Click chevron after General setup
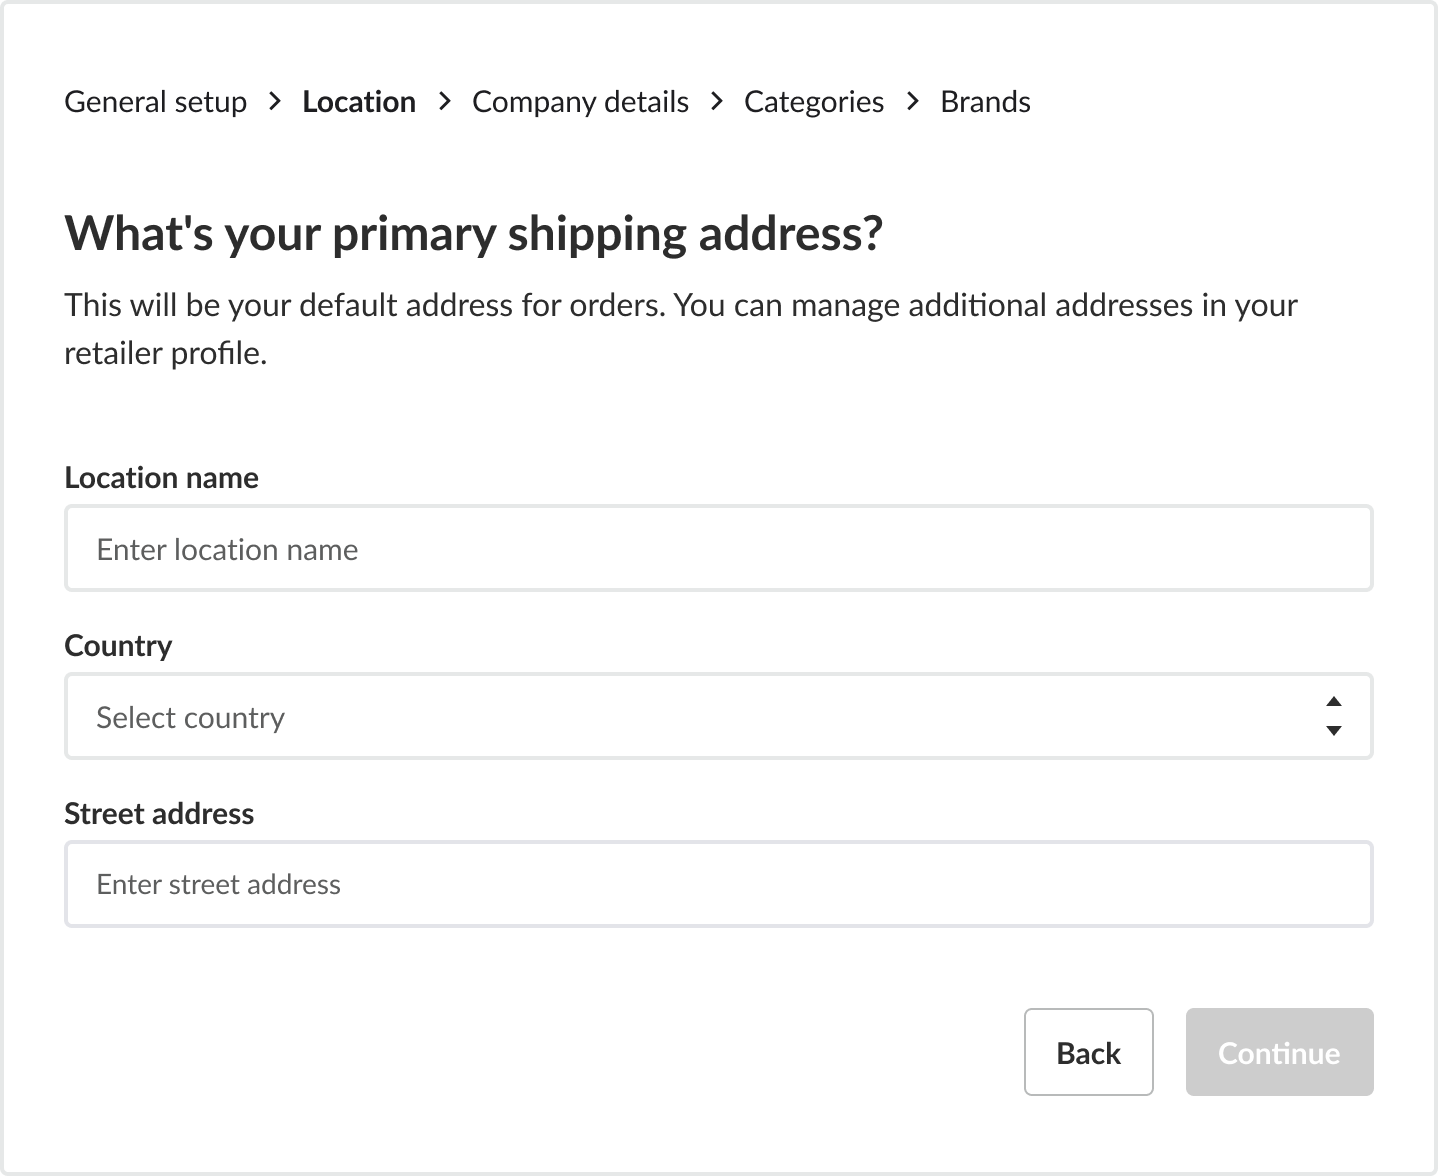 [x=275, y=102]
